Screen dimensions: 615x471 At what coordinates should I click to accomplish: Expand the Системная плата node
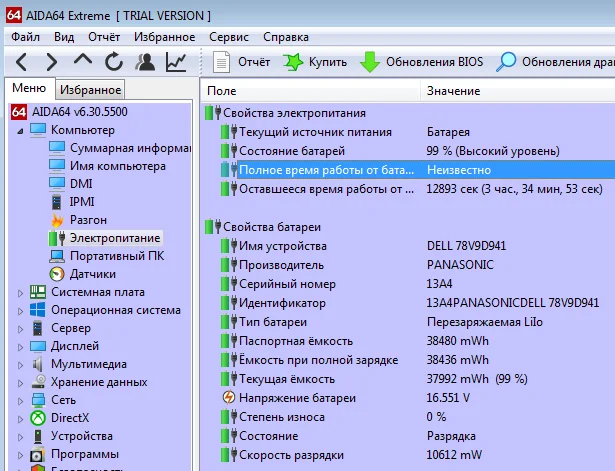click(20, 293)
